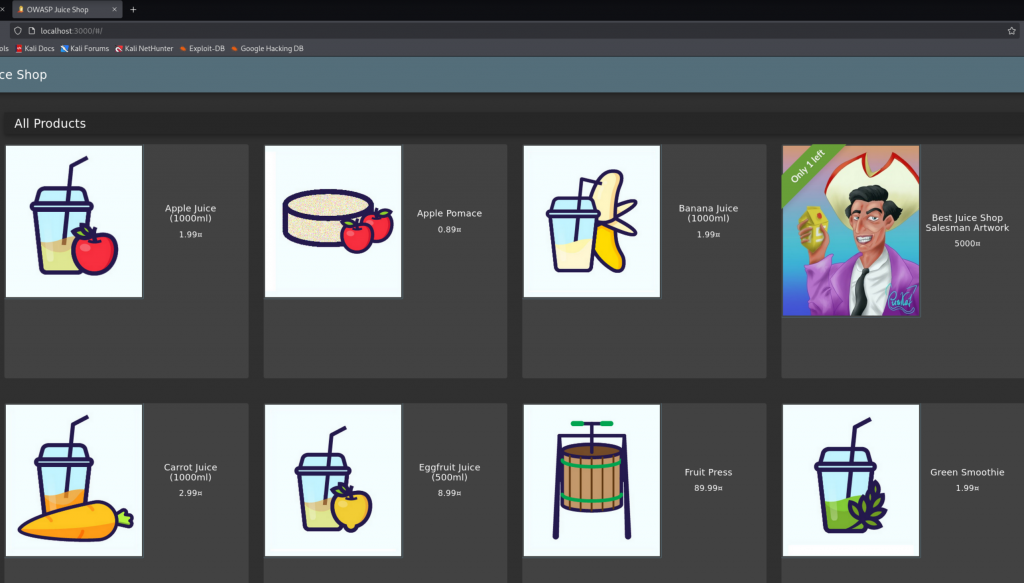Image resolution: width=1024 pixels, height=583 pixels.
Task: Focus the localhost:3000 address field
Action: [516, 31]
